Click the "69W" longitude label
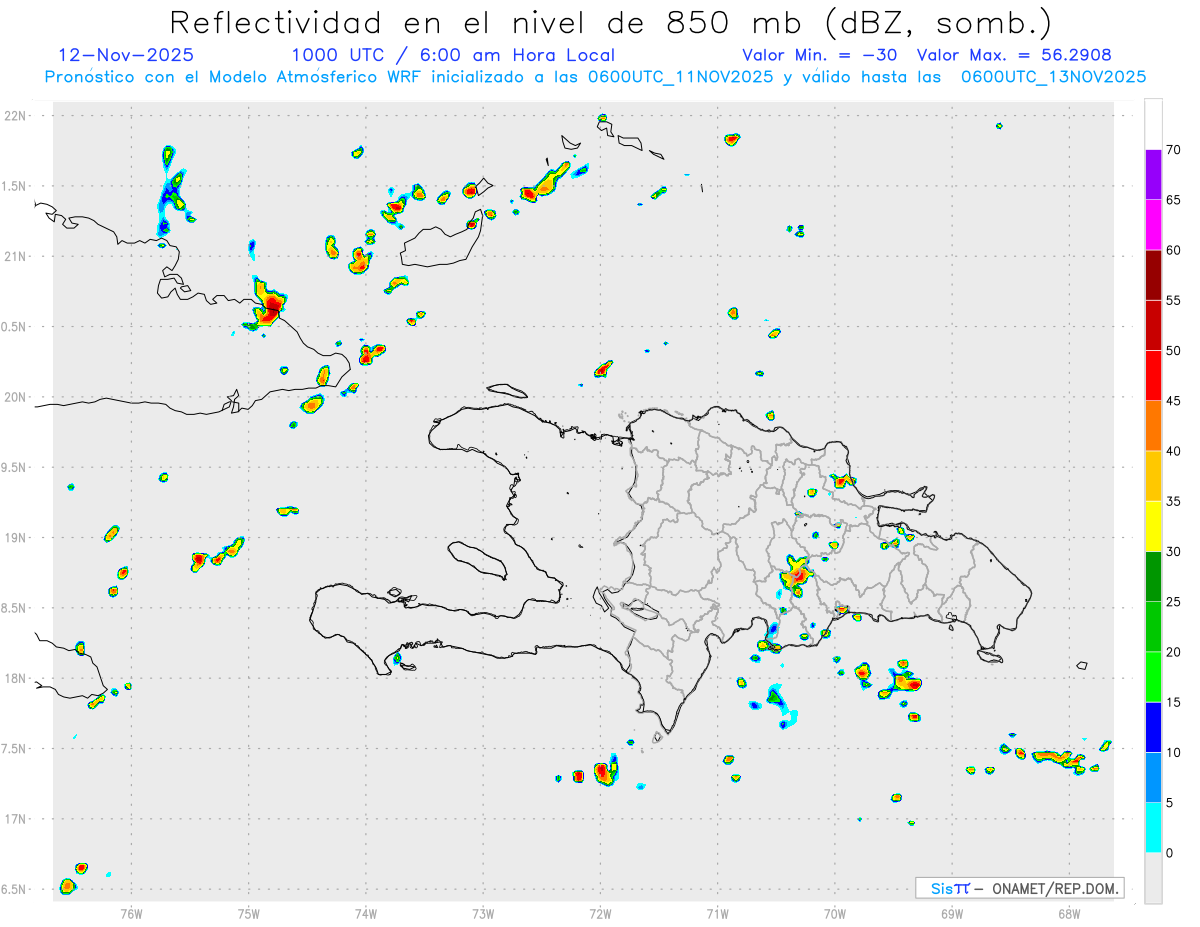 [x=952, y=913]
